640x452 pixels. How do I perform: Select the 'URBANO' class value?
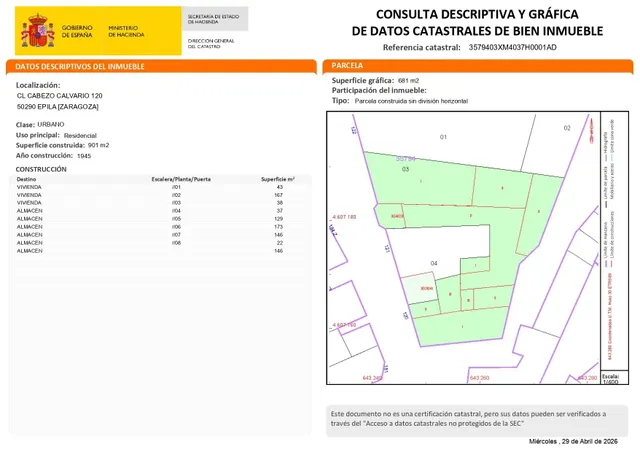[x=51, y=124]
